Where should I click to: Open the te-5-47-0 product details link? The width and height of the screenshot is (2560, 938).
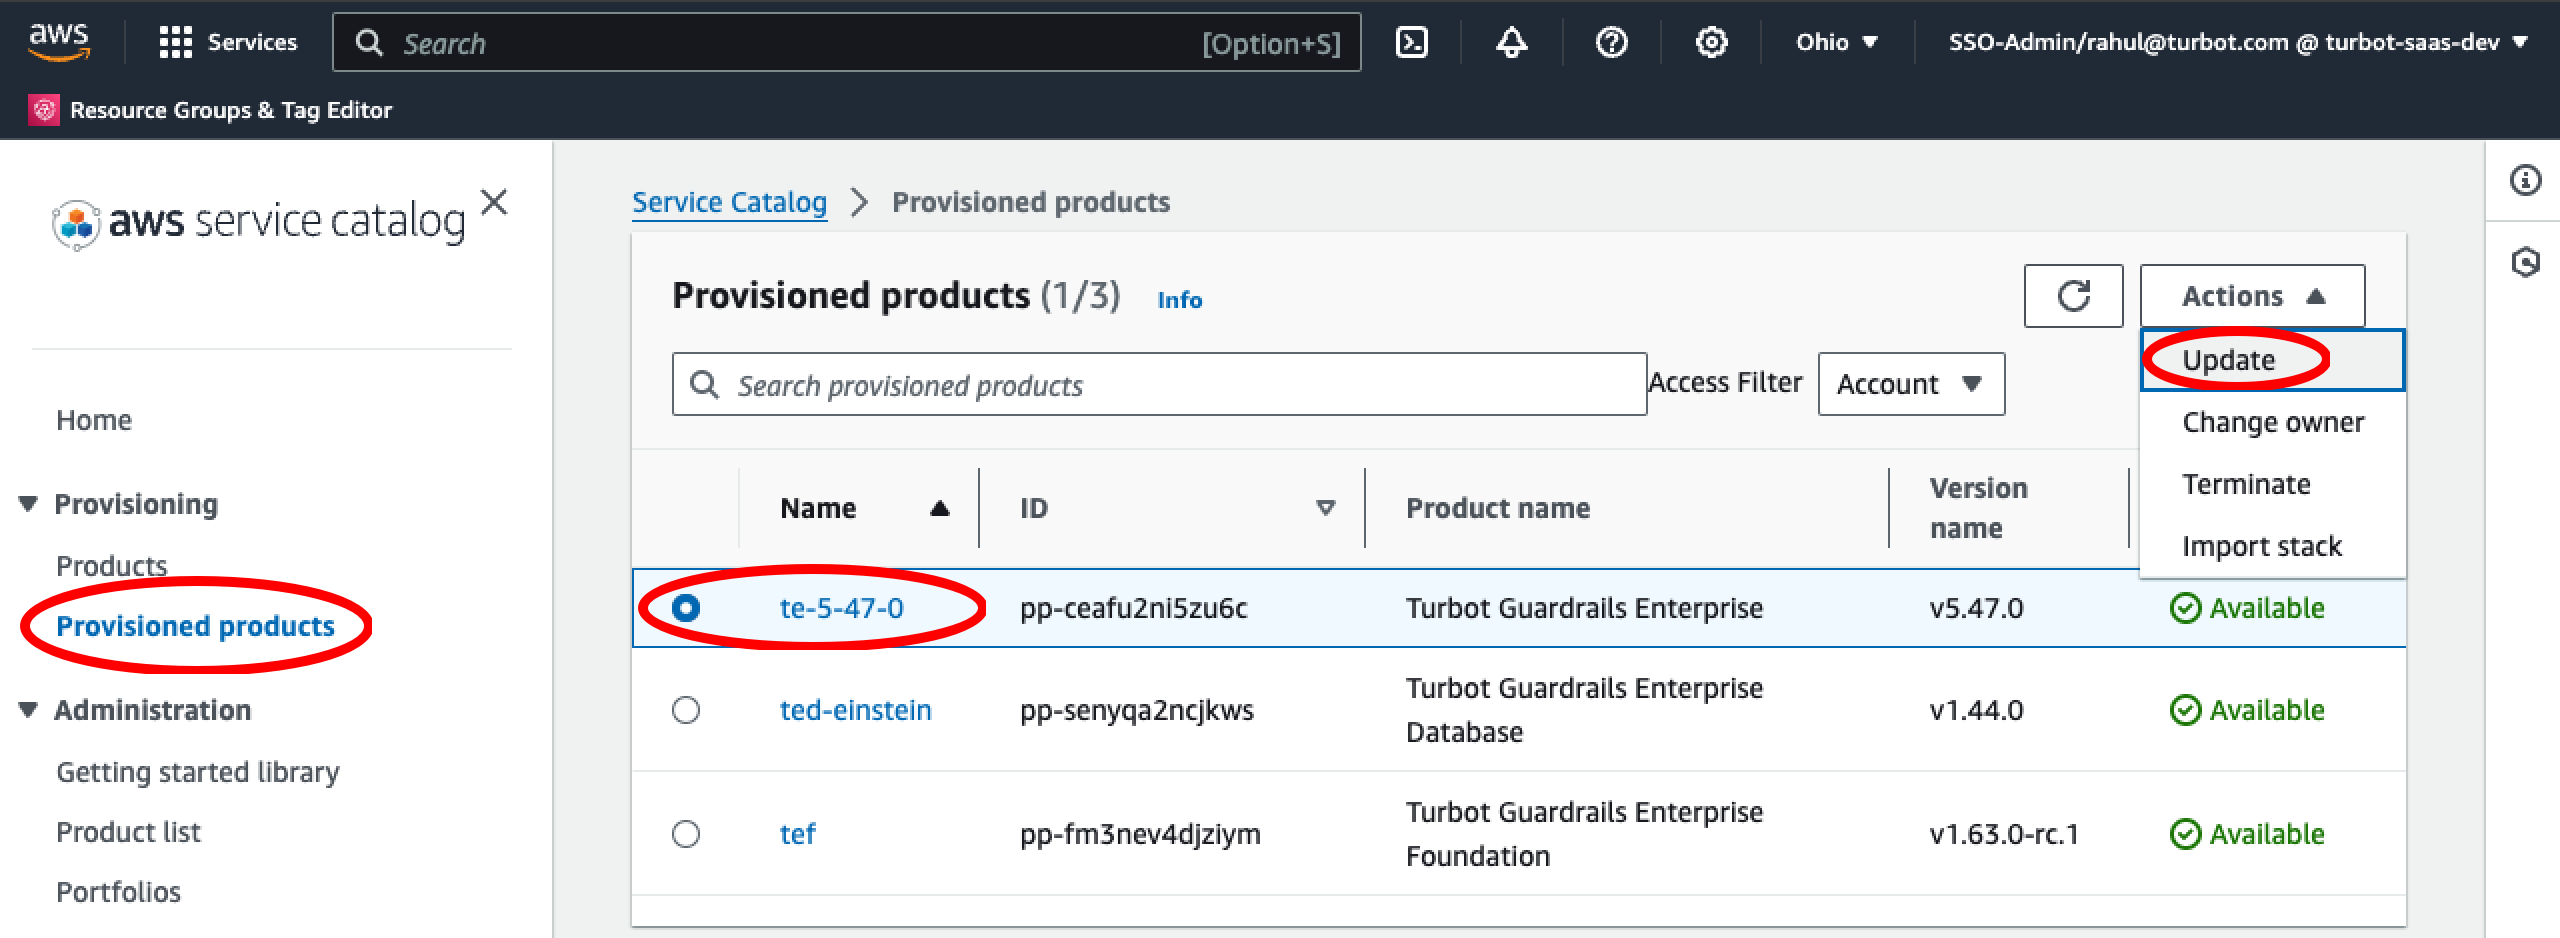coord(845,607)
